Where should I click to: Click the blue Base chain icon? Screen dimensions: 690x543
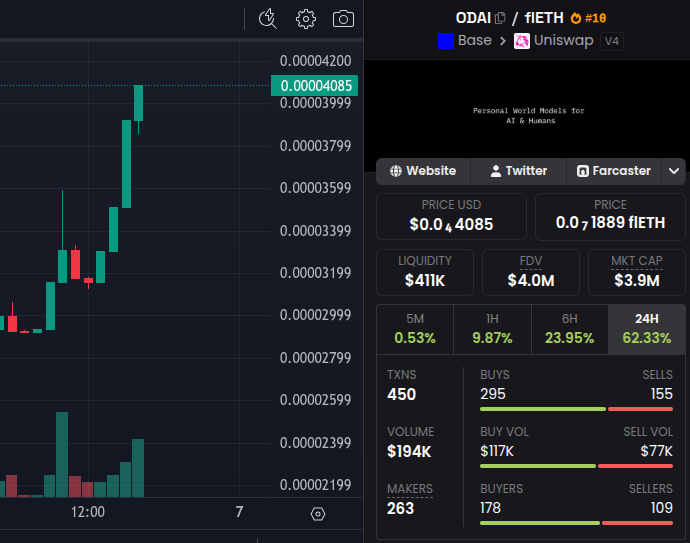pos(446,41)
